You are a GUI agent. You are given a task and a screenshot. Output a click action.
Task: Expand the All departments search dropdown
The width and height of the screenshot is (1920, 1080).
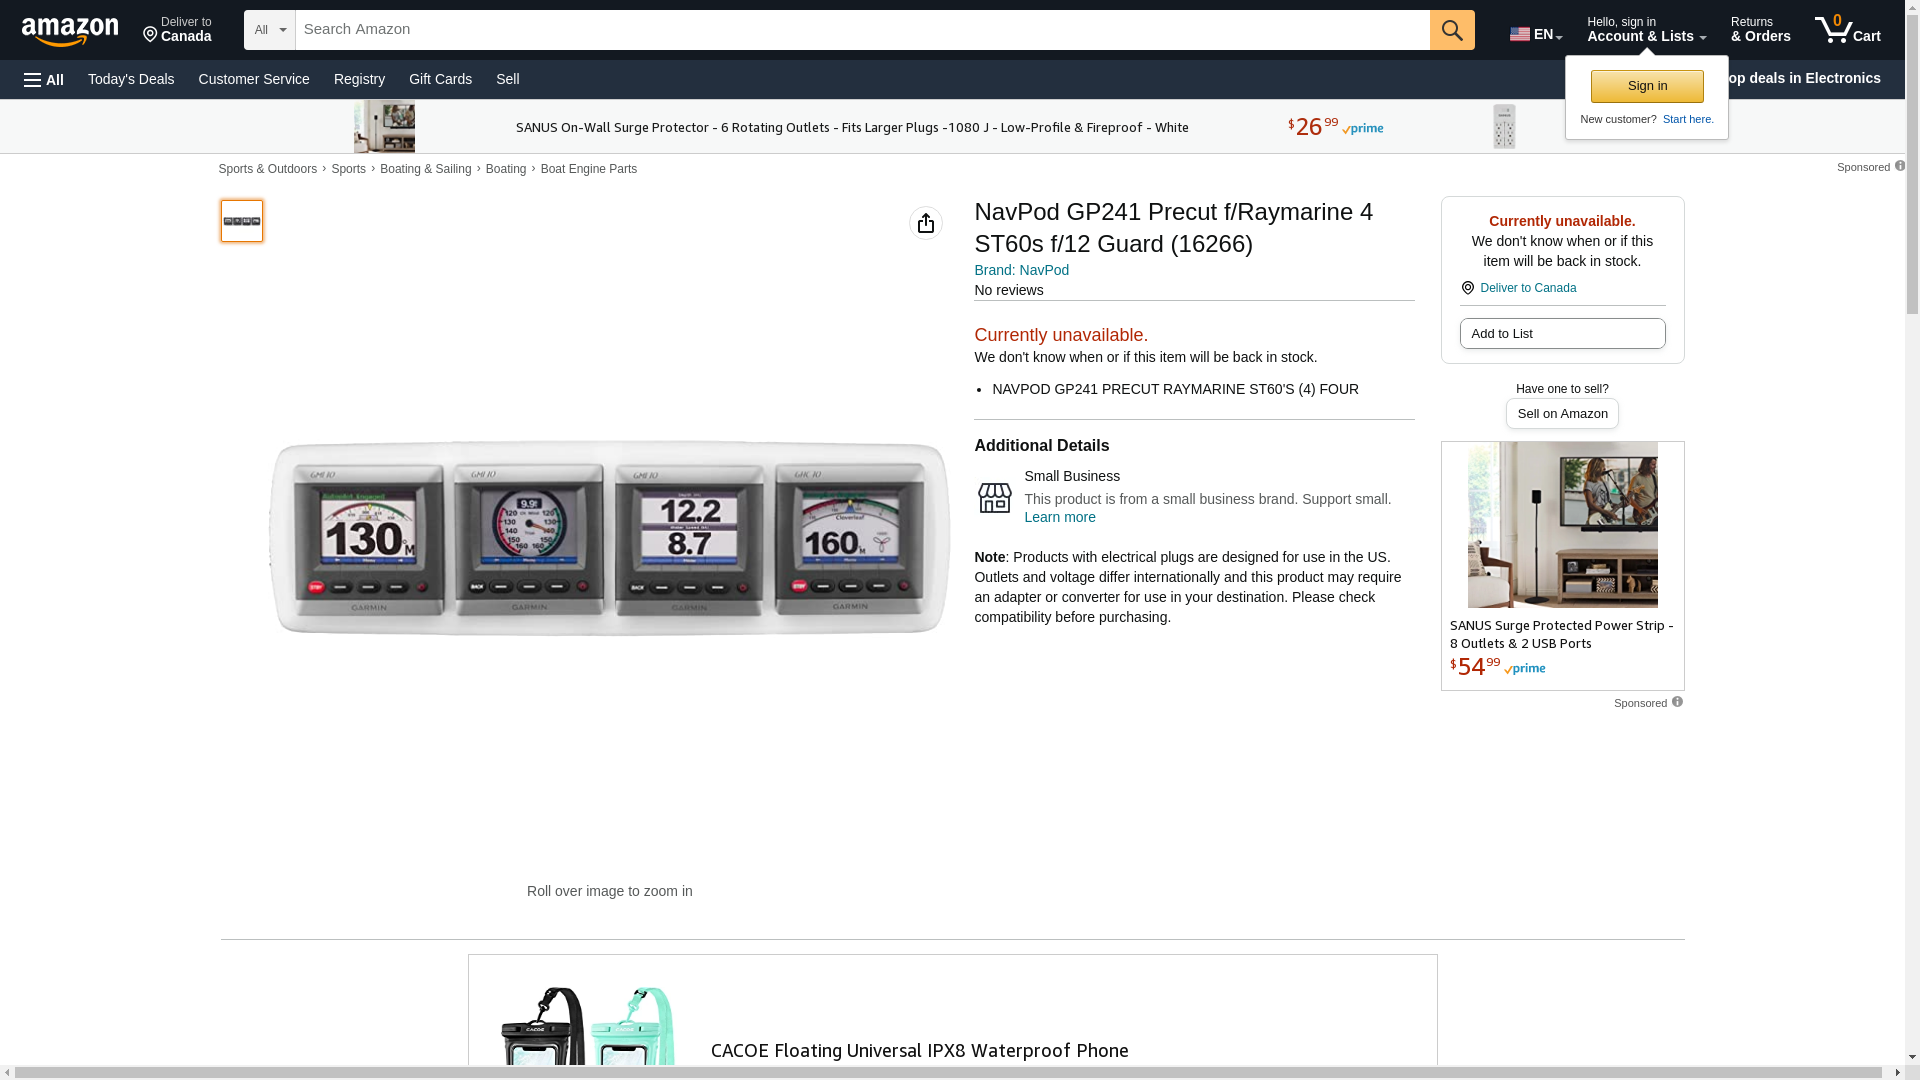269,30
